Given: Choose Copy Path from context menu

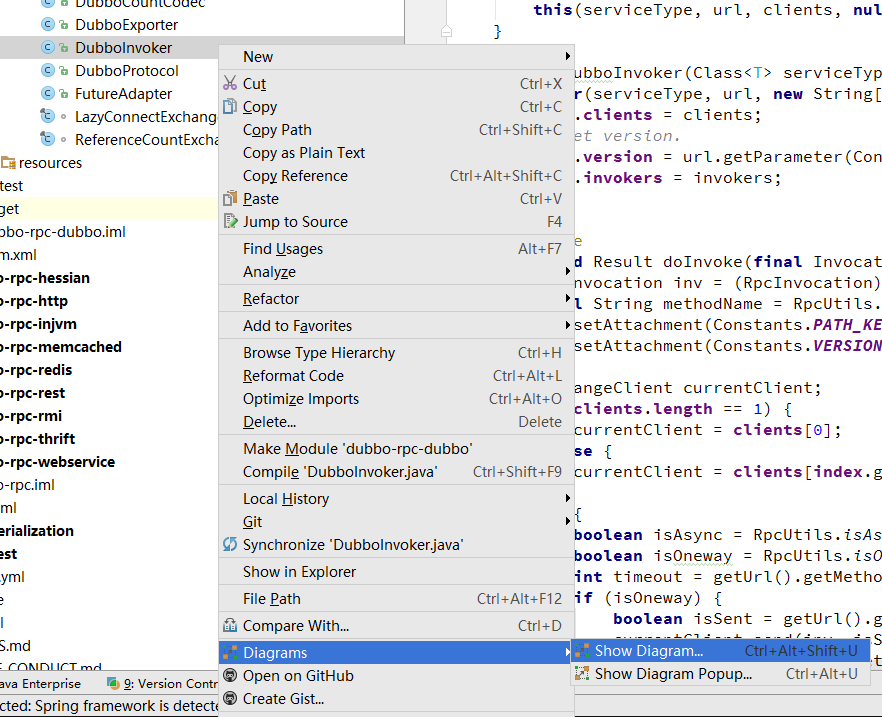Looking at the screenshot, I should [396, 130].
